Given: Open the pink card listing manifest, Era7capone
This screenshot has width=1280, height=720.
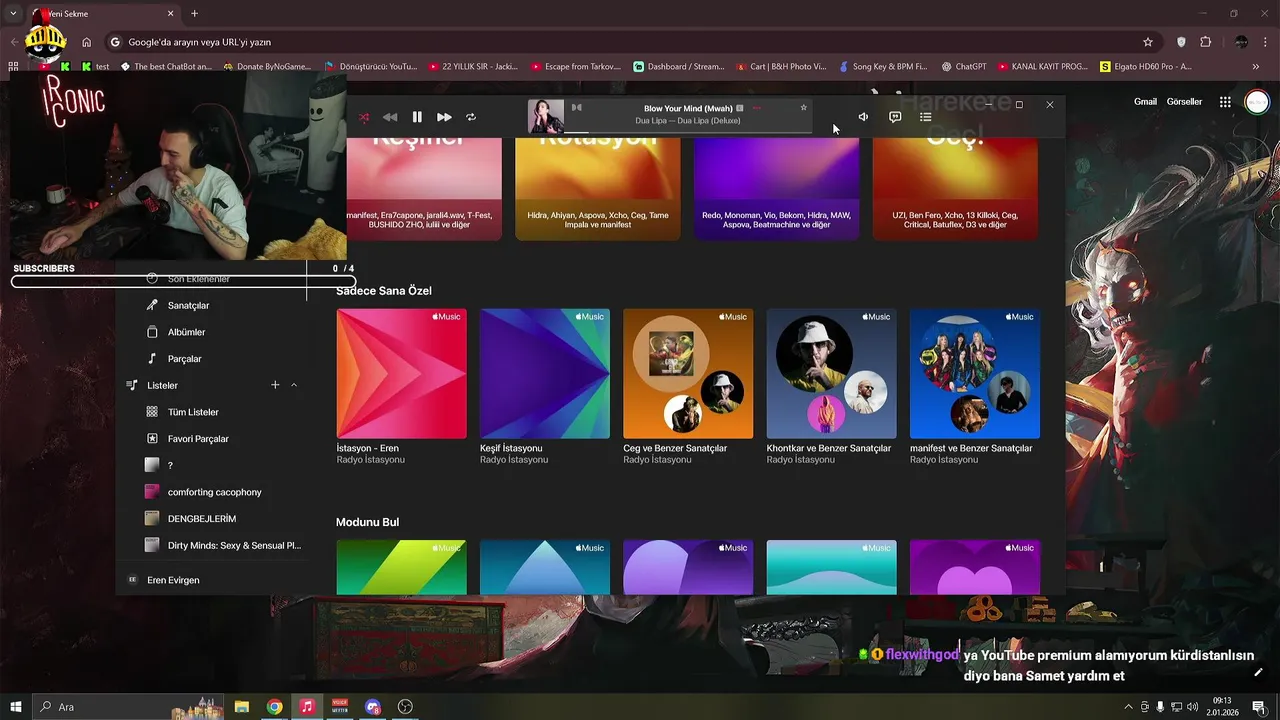Looking at the screenshot, I should coord(424,189).
